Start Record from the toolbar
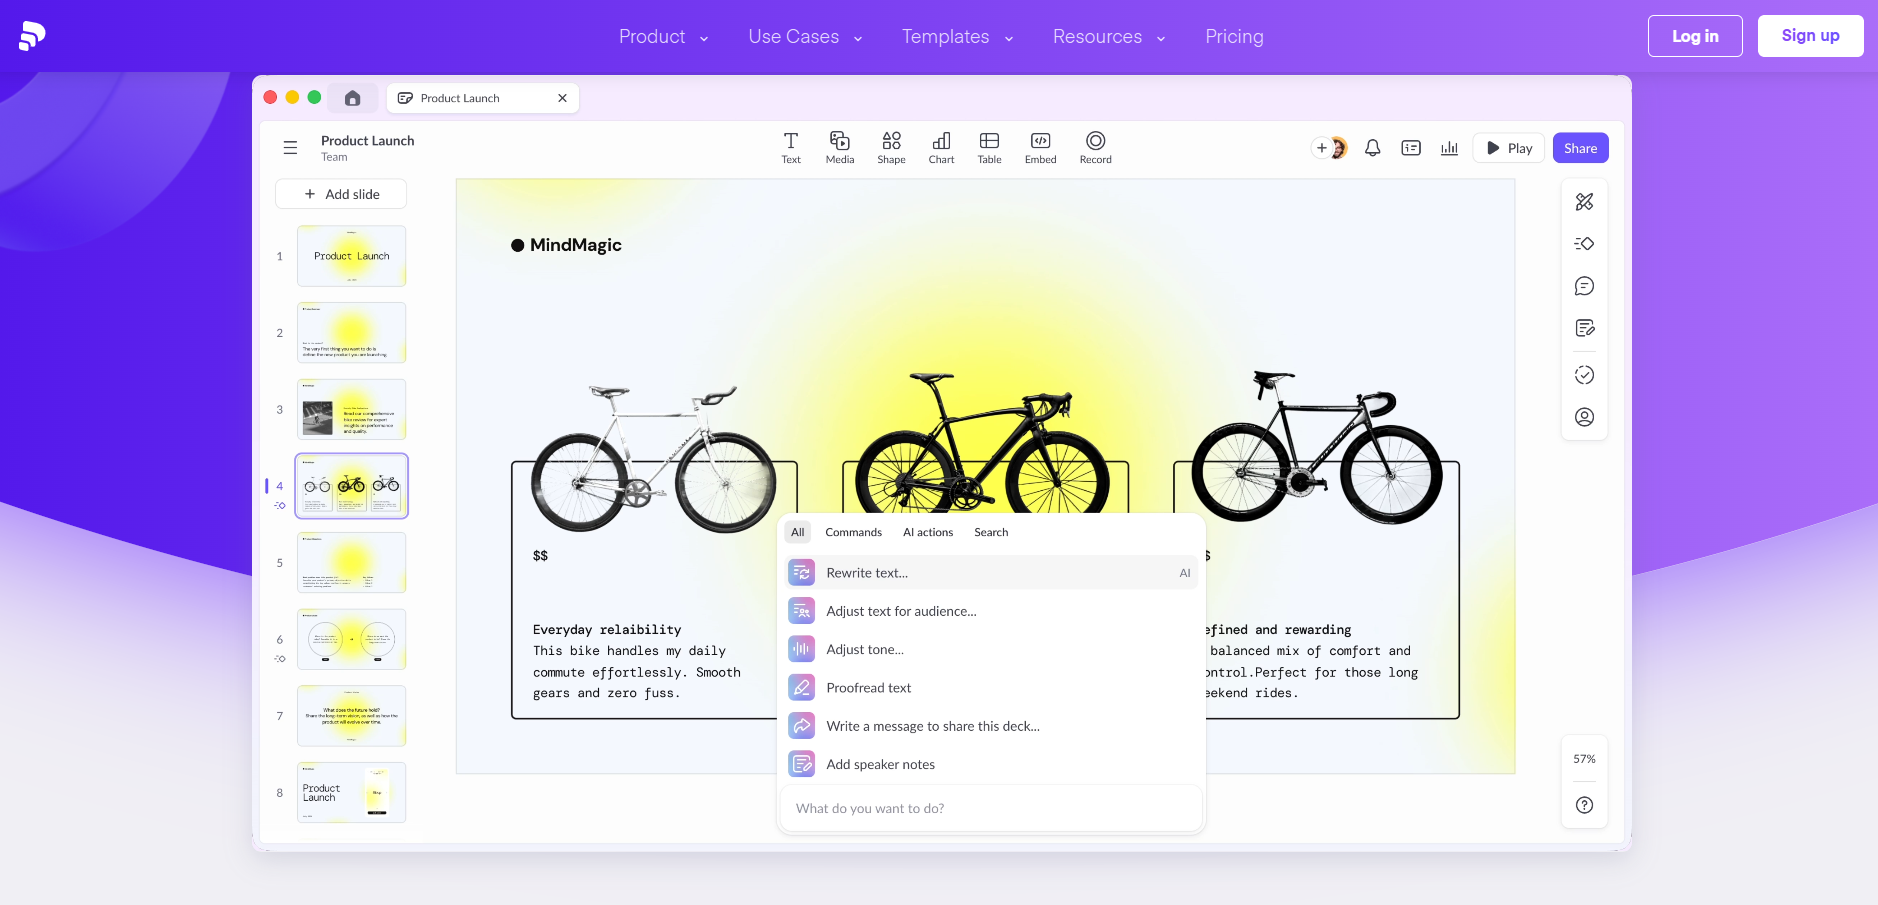1878x905 pixels. tap(1095, 147)
